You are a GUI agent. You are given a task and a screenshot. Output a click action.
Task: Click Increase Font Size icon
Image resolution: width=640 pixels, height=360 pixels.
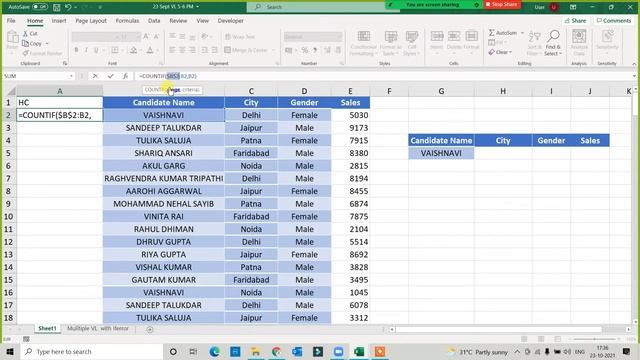pos(146,37)
